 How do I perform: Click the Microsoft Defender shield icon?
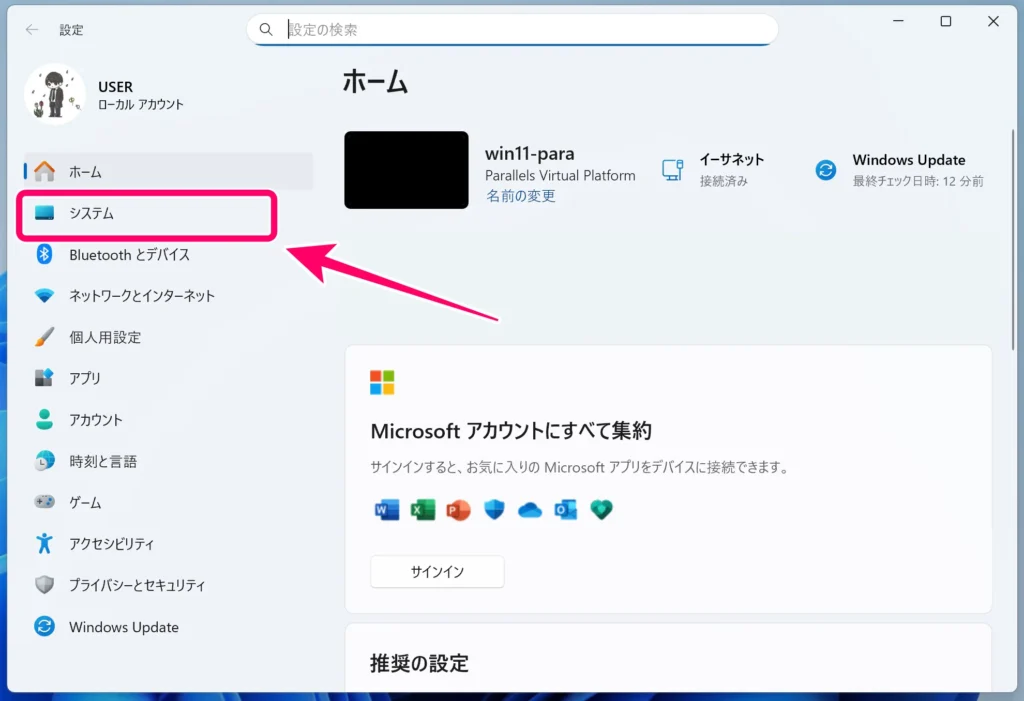(494, 510)
